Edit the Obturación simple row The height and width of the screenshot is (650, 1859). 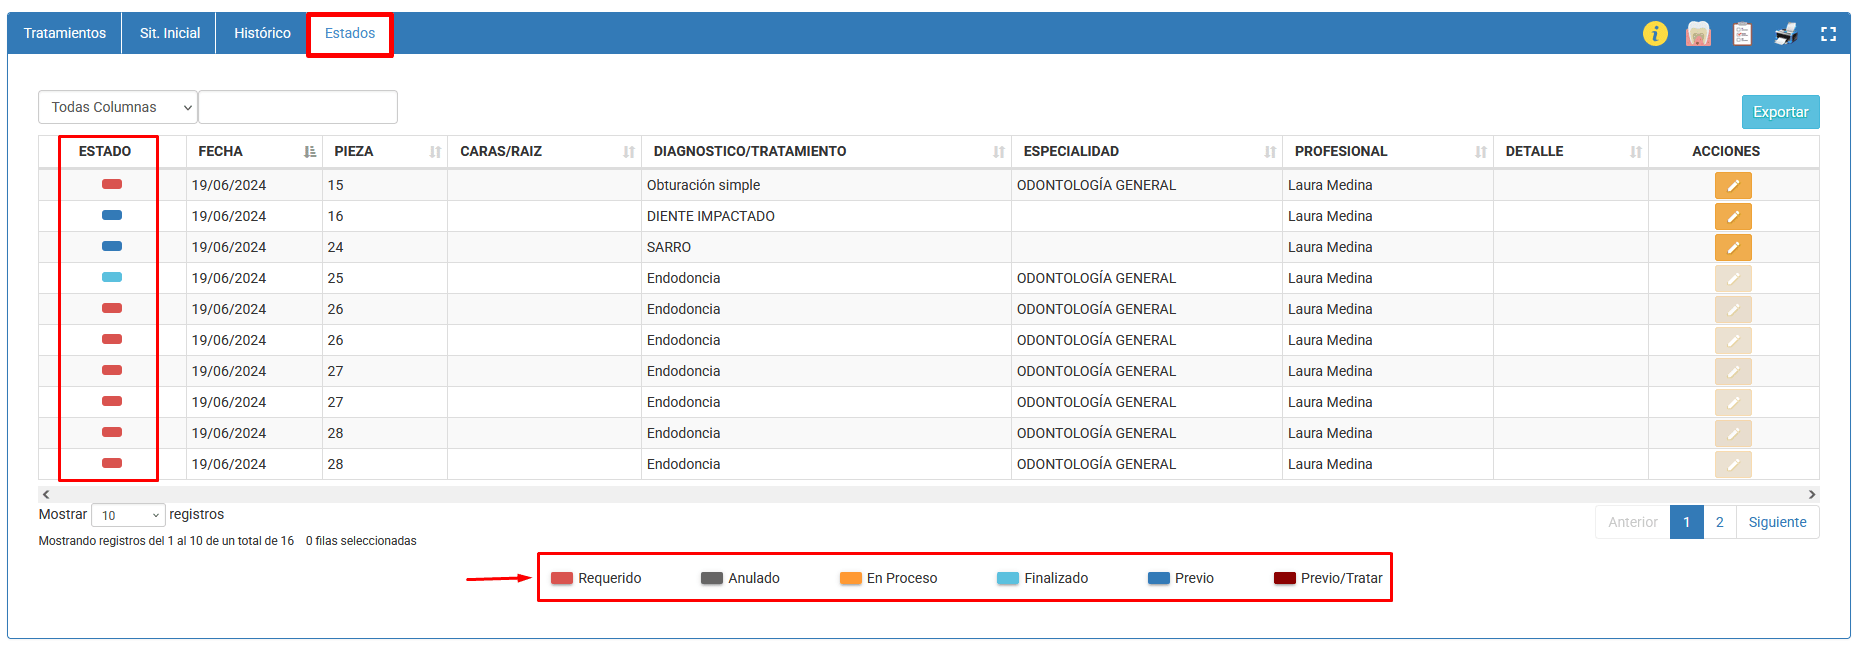(x=1732, y=185)
